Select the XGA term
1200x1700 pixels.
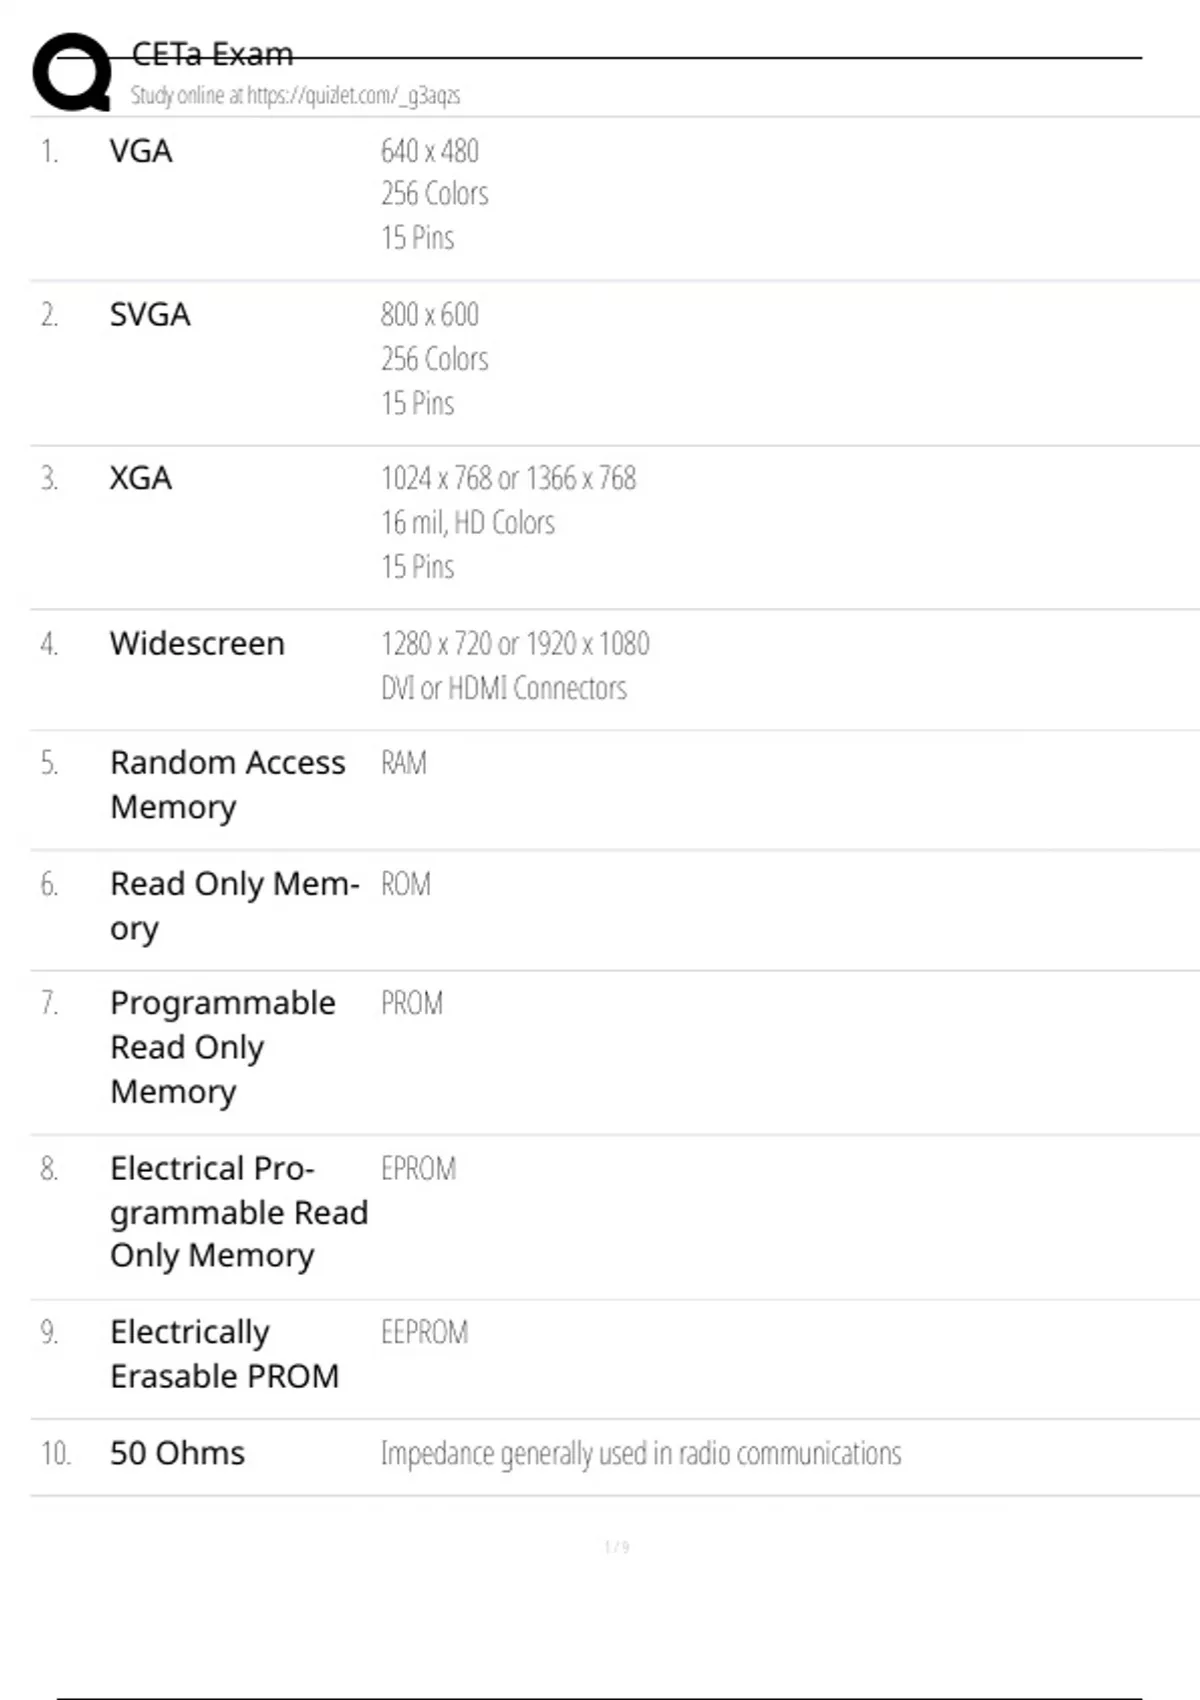pos(141,478)
